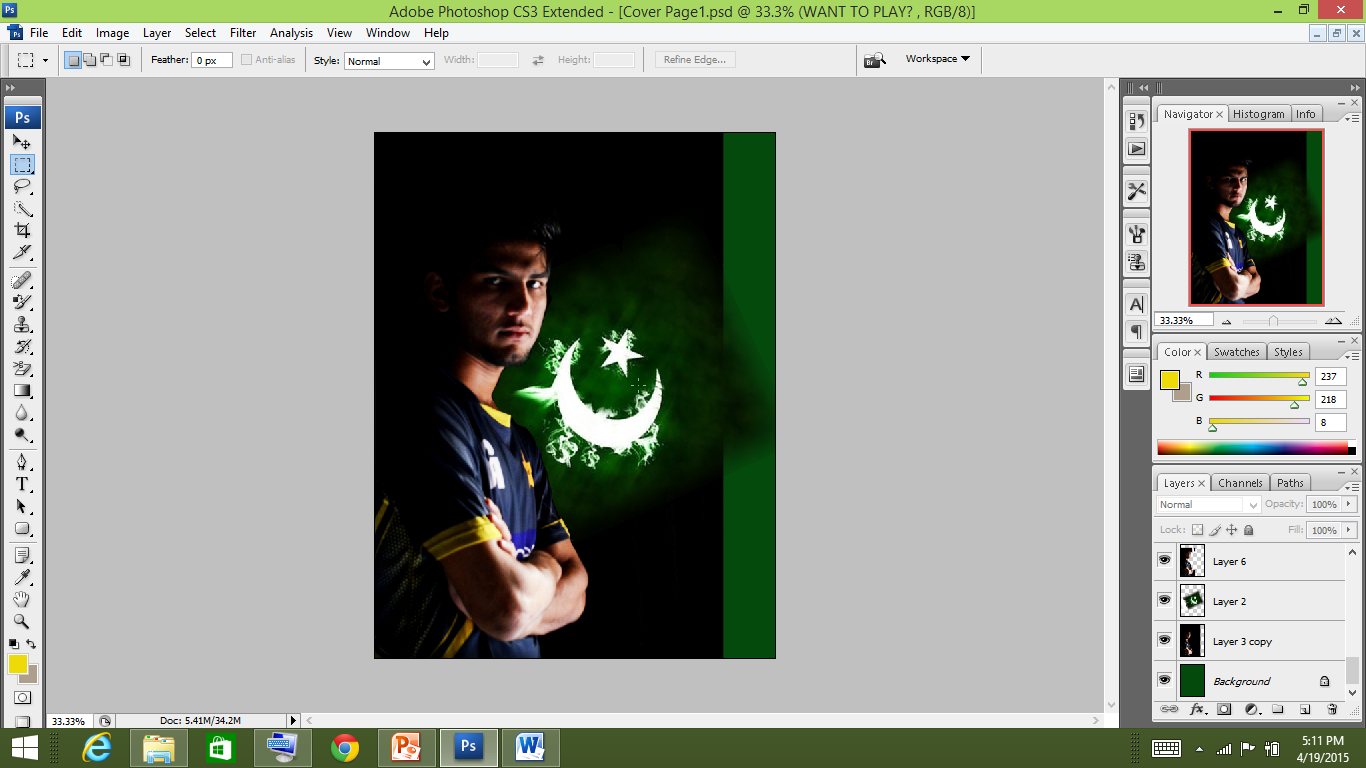This screenshot has width=1366, height=768.
Task: Select the Blur tool
Action: [22, 412]
